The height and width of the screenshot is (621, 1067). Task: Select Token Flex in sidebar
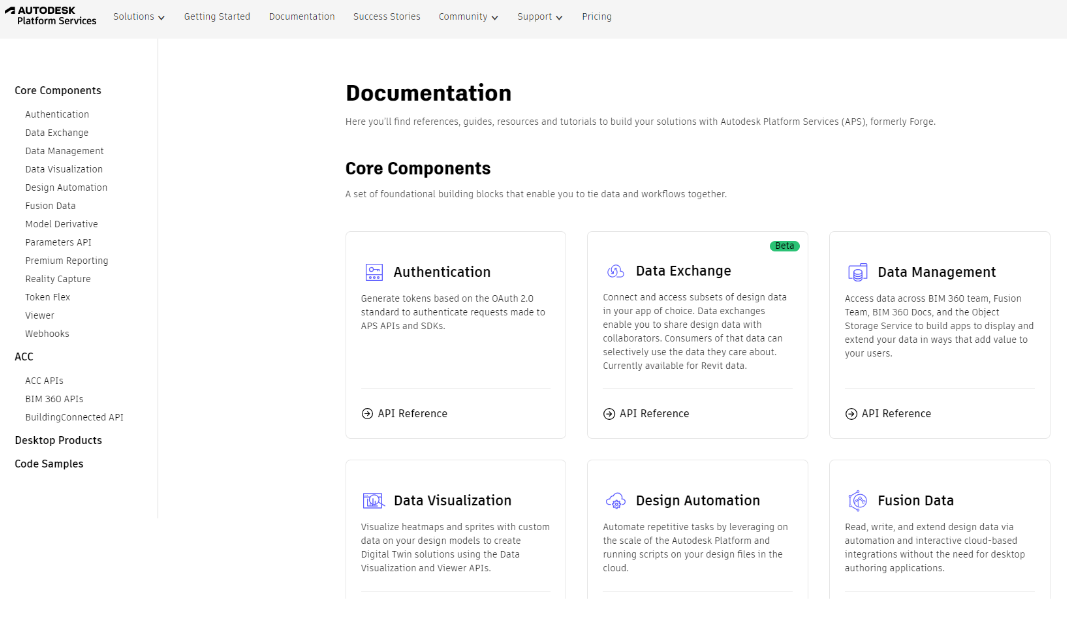point(48,297)
